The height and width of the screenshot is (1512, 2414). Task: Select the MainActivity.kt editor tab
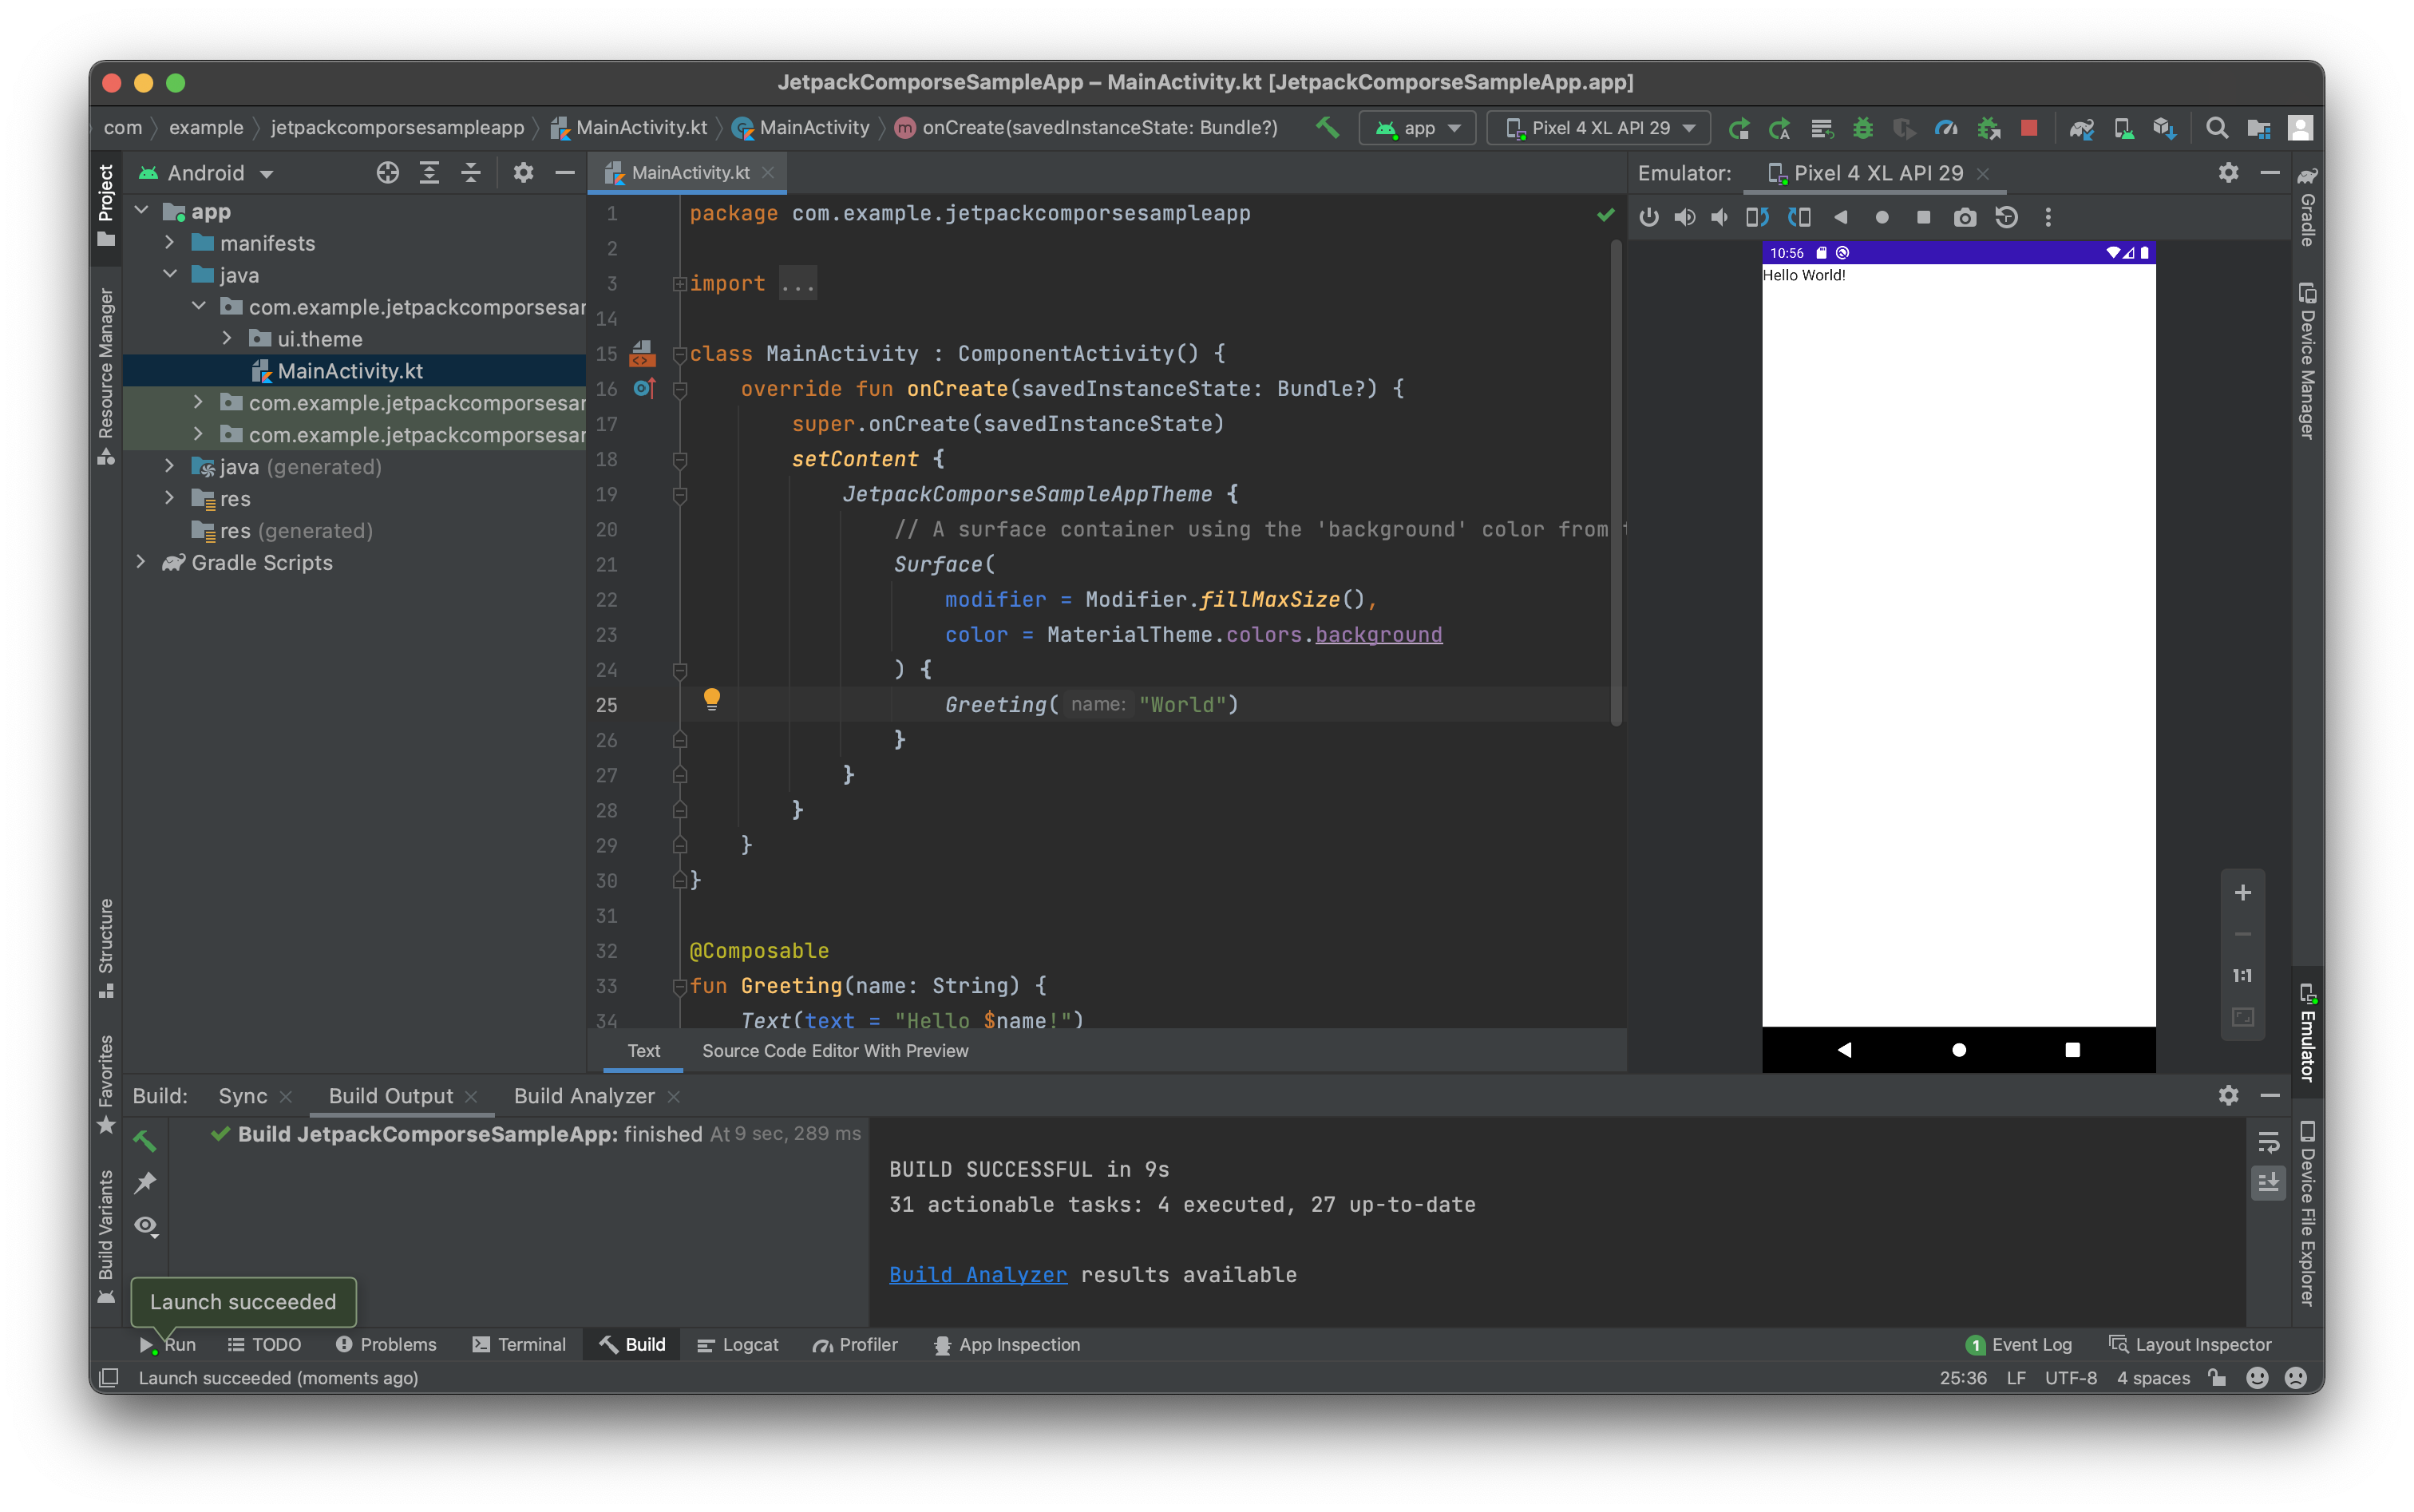click(x=690, y=173)
